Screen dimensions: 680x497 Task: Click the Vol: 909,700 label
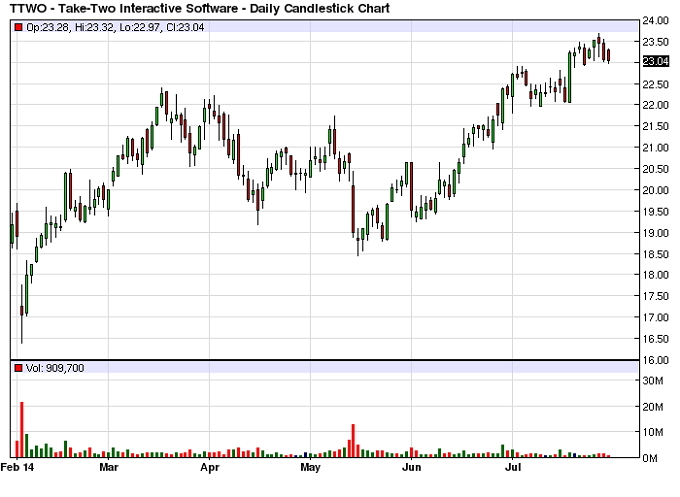click(55, 368)
